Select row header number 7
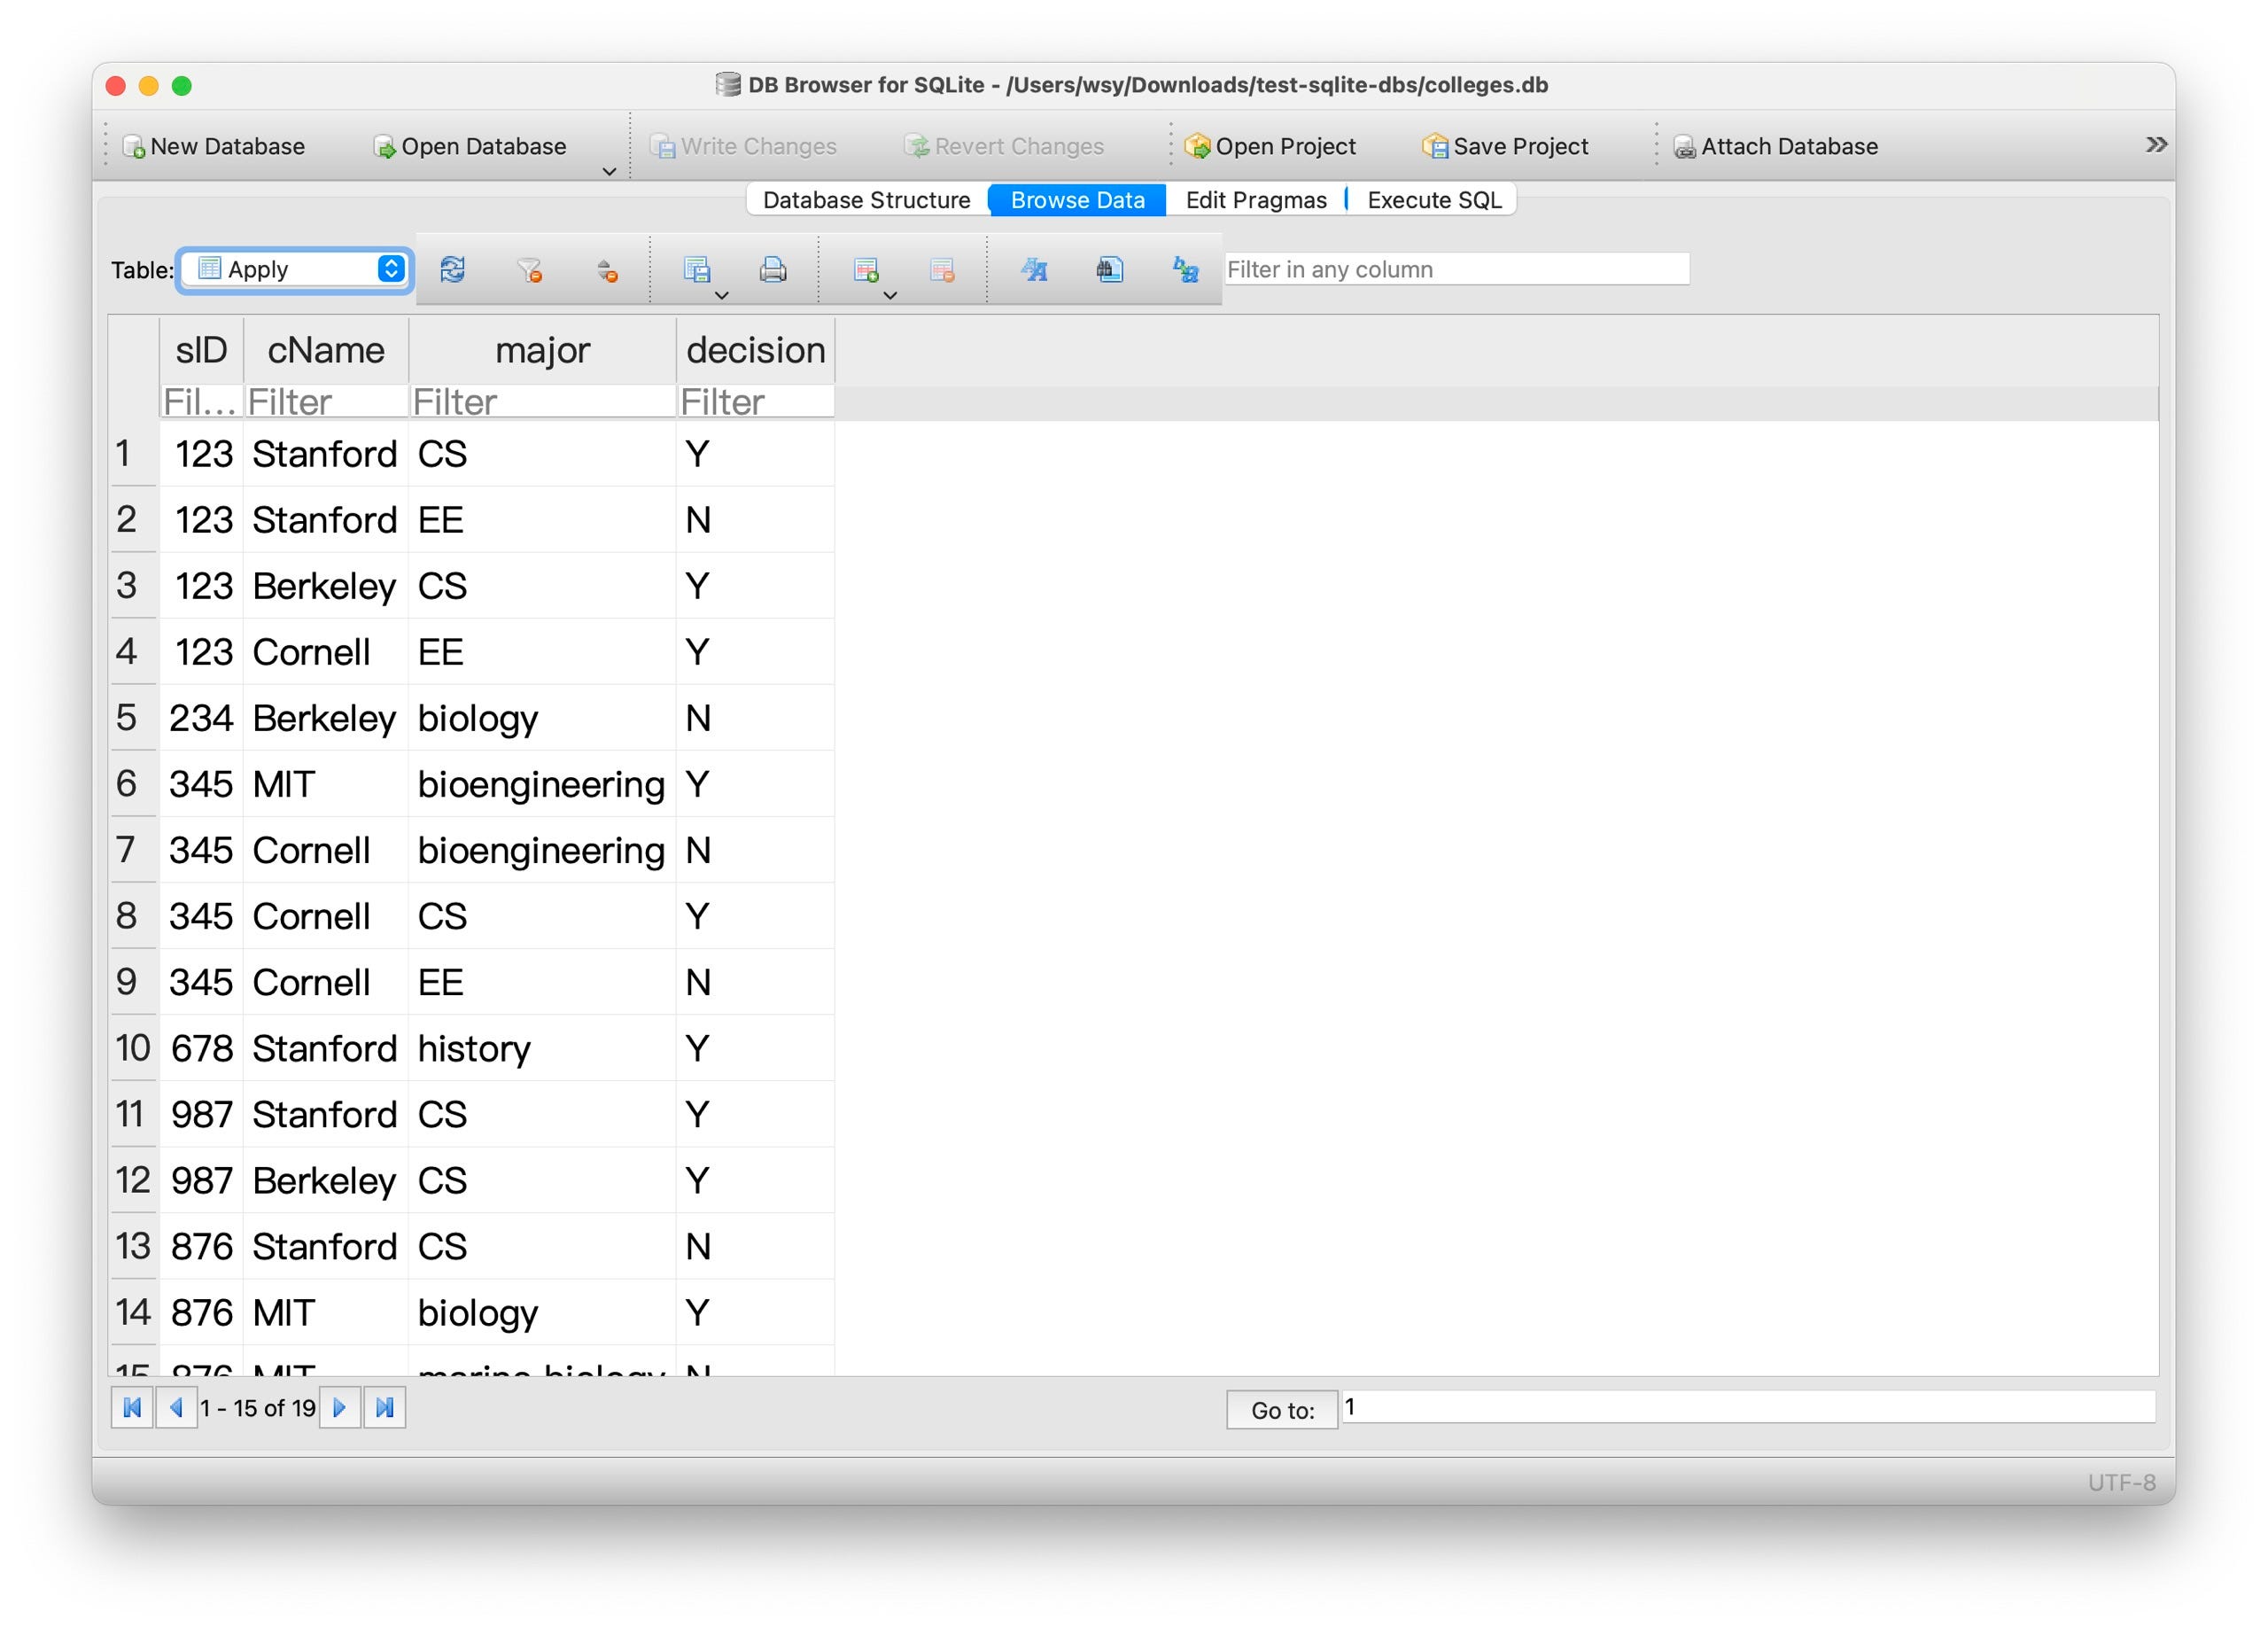This screenshot has height=1627, width=2268. point(133,850)
